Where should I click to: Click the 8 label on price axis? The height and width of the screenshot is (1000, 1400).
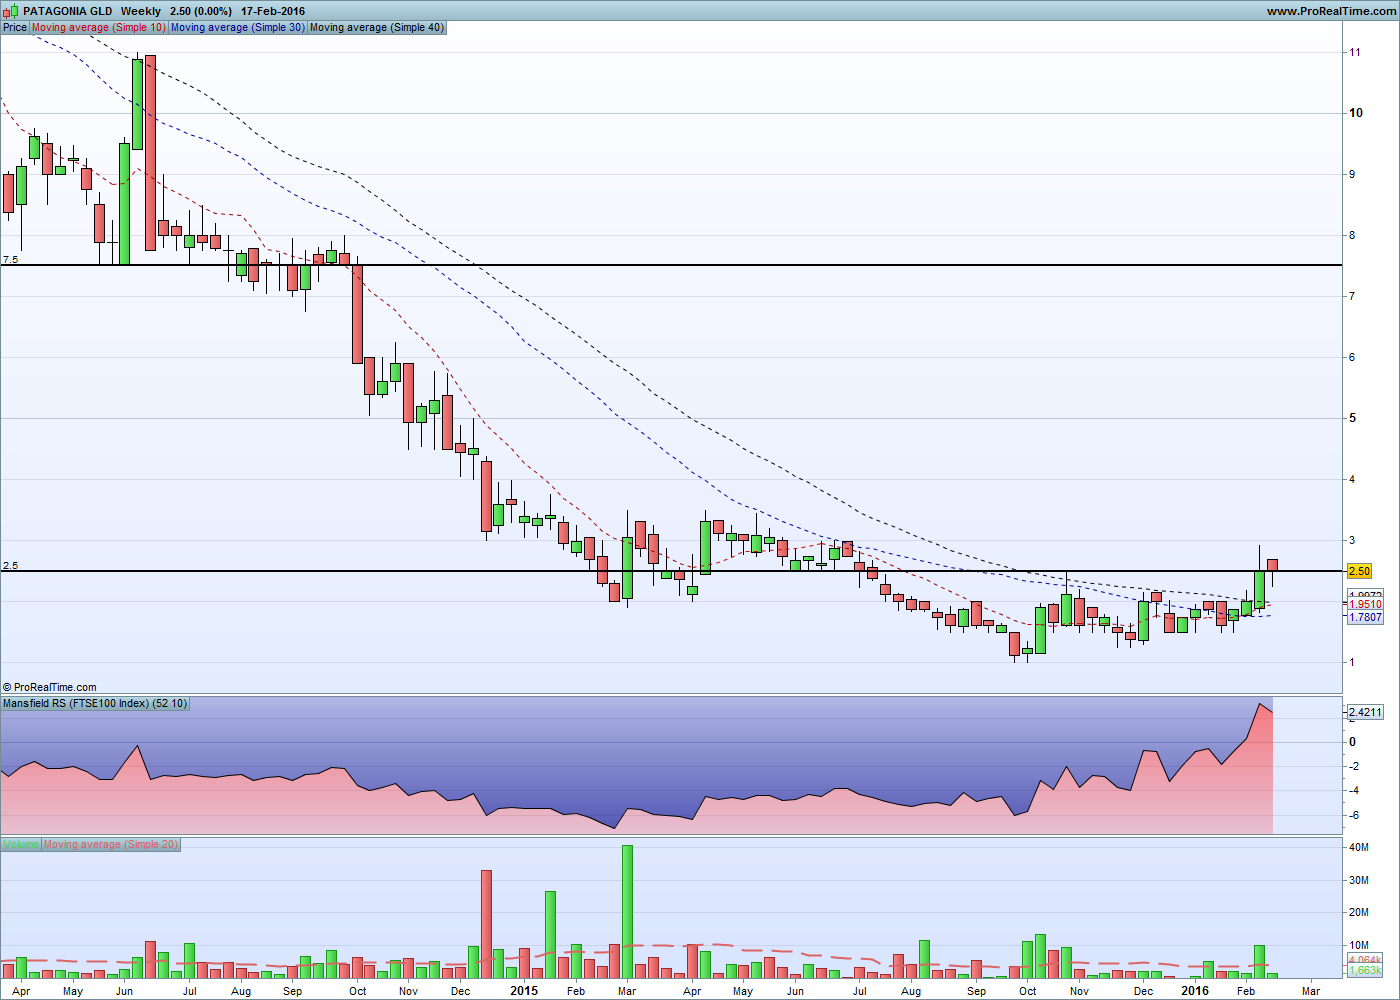(1353, 235)
